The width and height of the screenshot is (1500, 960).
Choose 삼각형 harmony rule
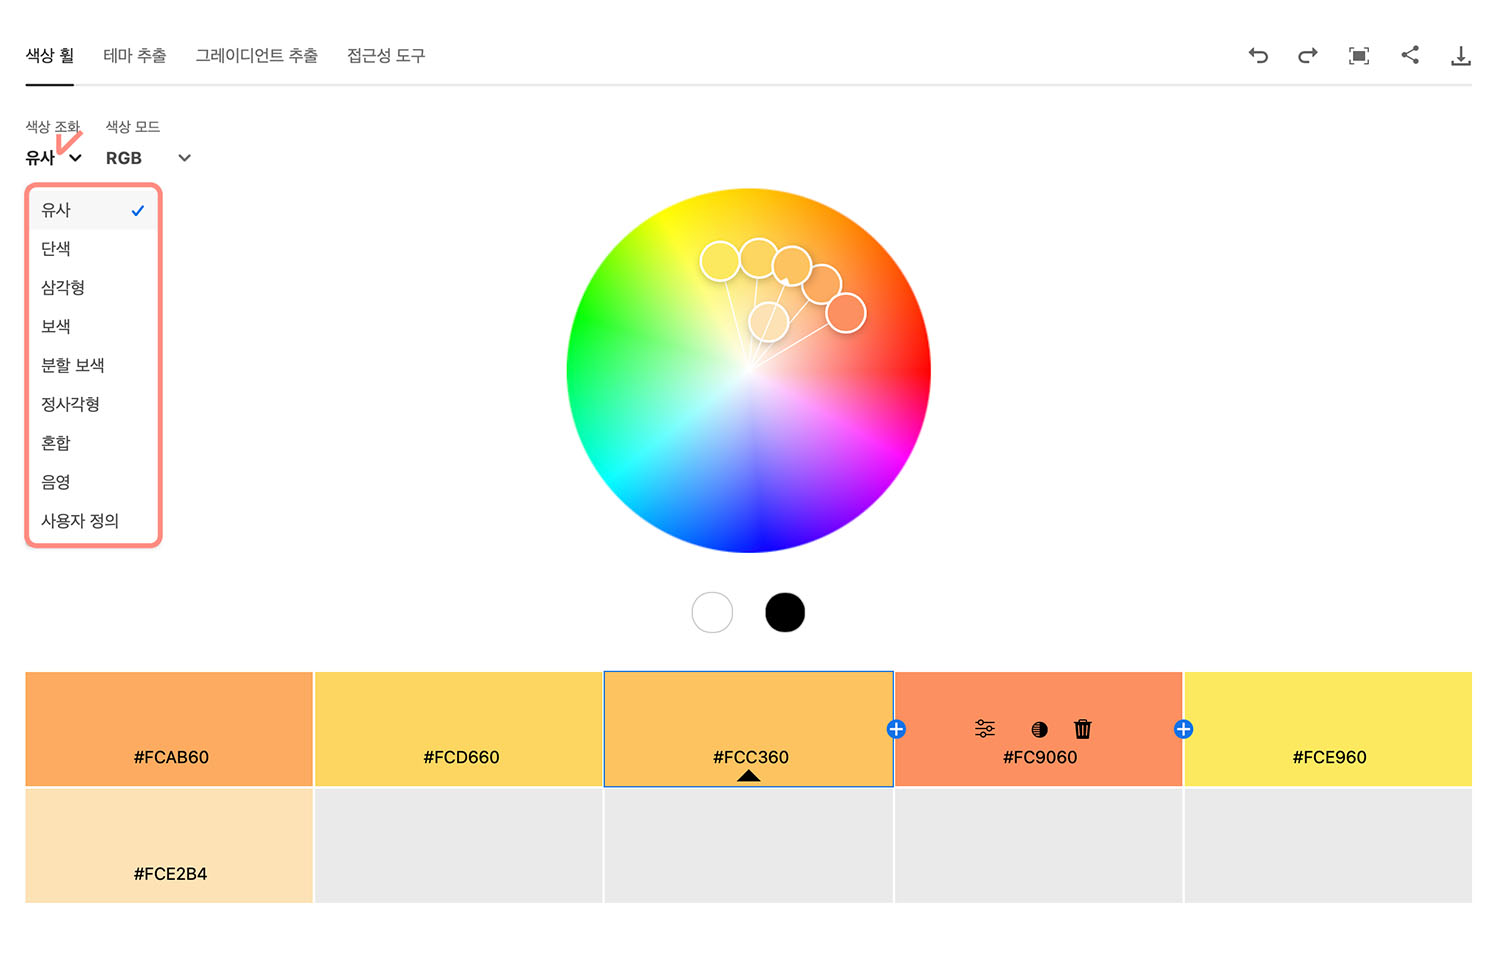(x=93, y=288)
